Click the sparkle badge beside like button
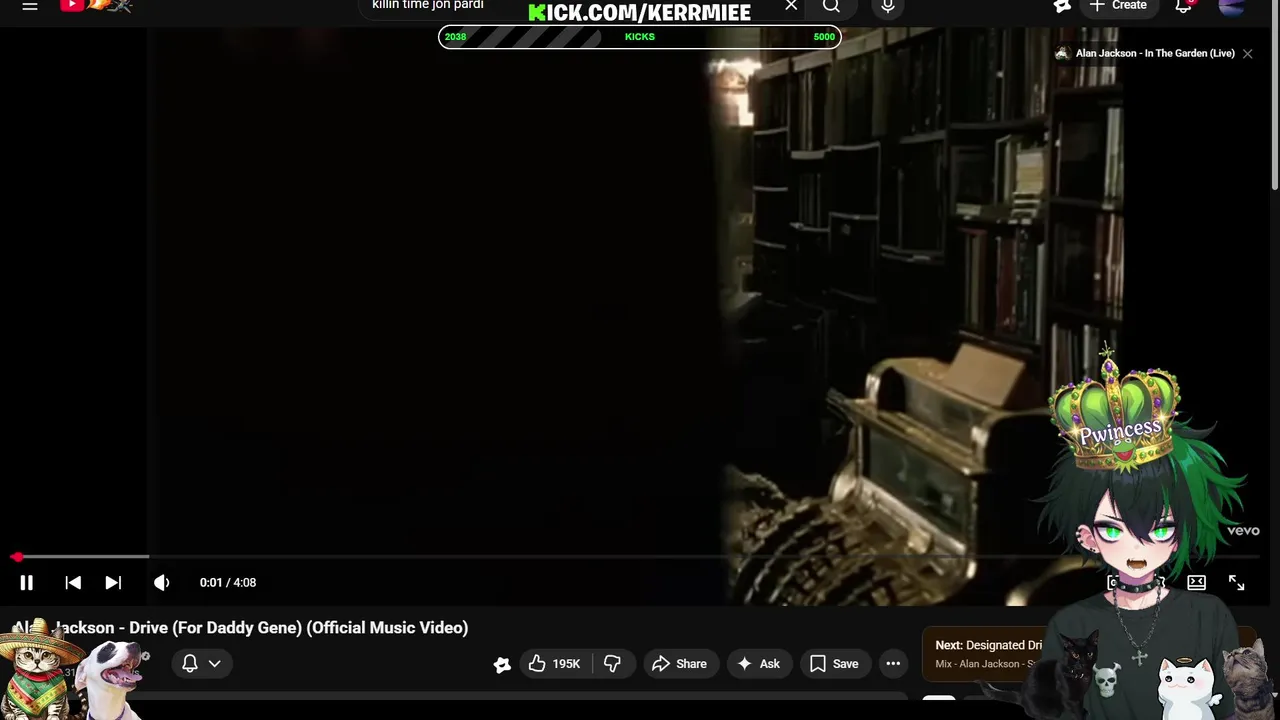This screenshot has height=720, width=1280. click(x=502, y=664)
